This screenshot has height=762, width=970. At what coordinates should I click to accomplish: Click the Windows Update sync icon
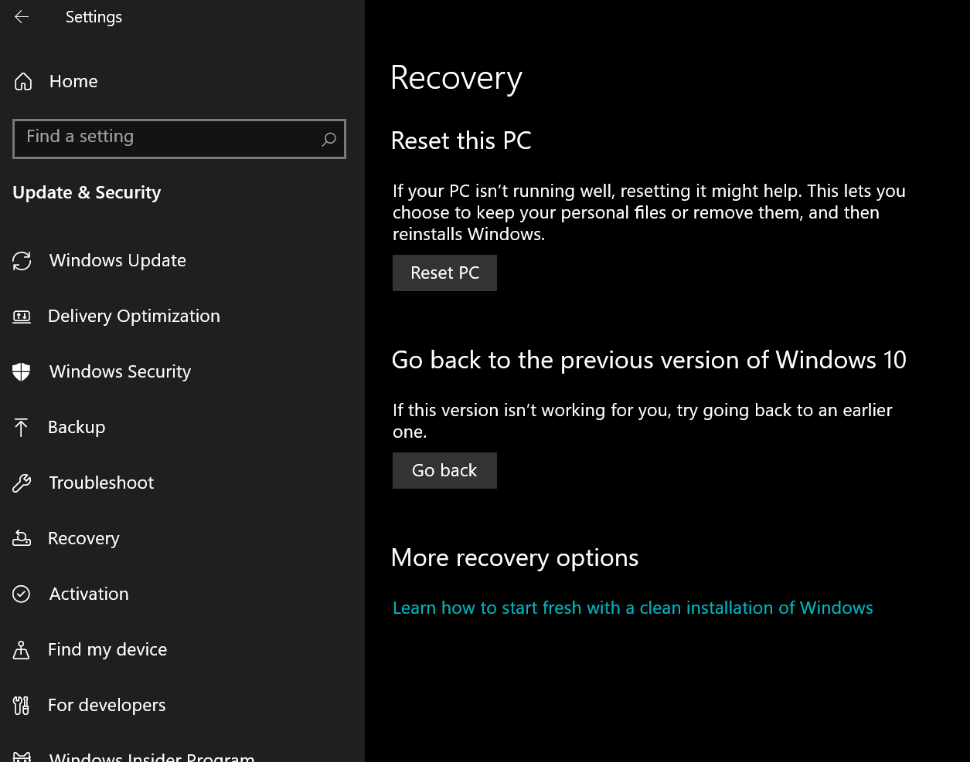click(22, 261)
